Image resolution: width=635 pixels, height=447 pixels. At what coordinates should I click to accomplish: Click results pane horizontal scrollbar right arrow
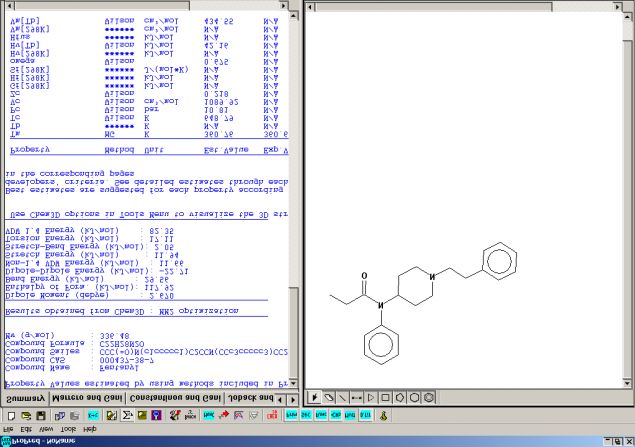pos(283,6)
